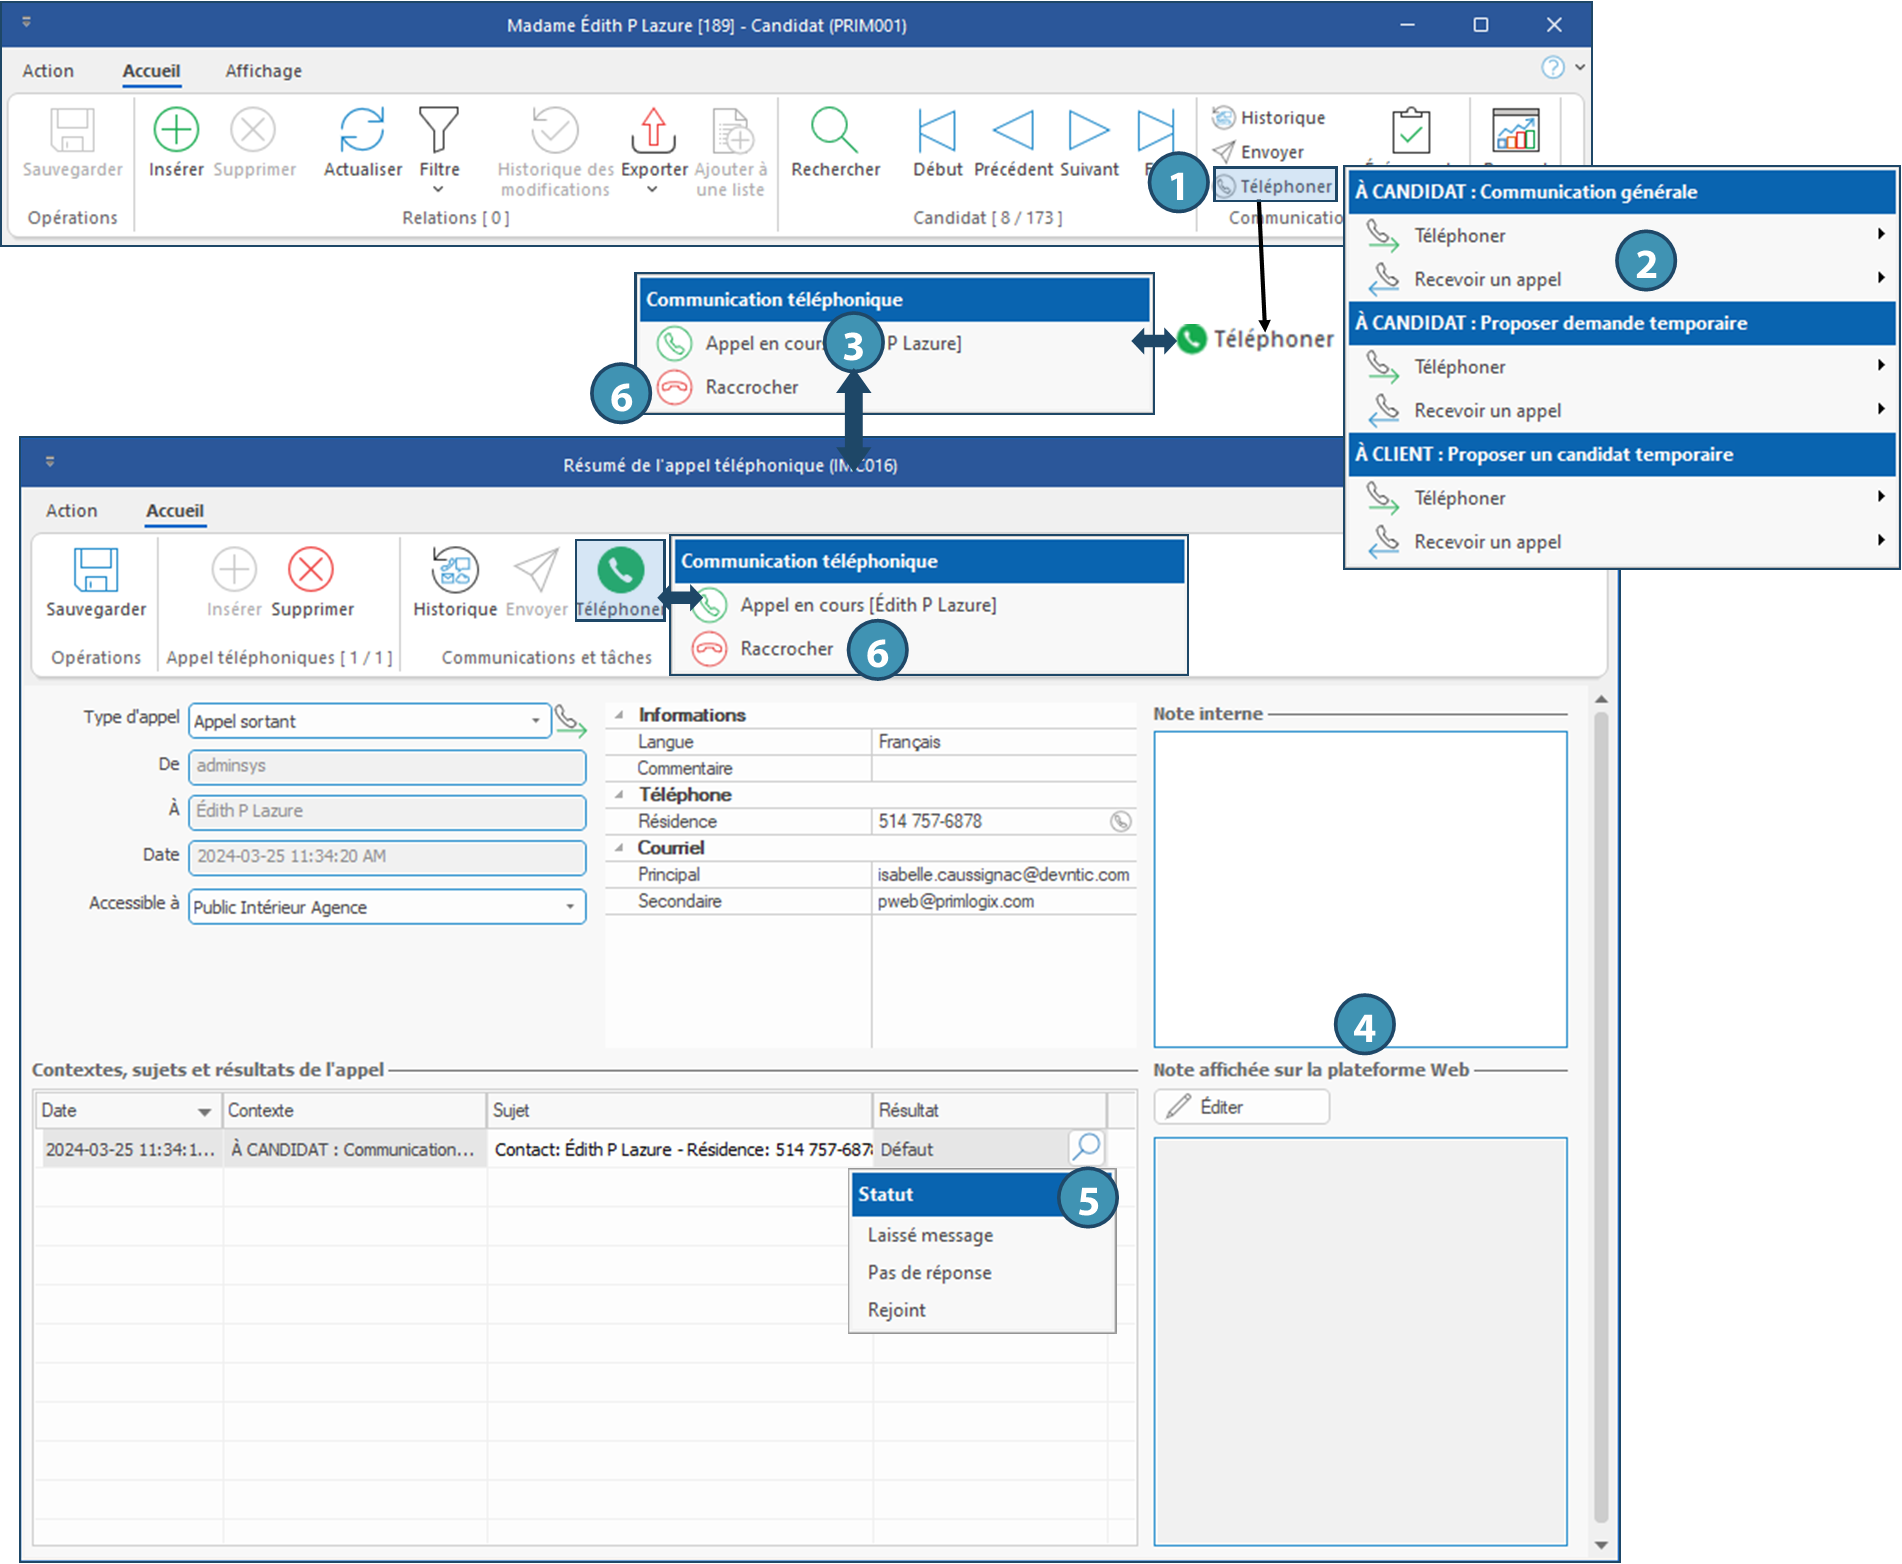The height and width of the screenshot is (1564, 1902).
Task: Click the Éditer button for web note
Action: click(1241, 1107)
